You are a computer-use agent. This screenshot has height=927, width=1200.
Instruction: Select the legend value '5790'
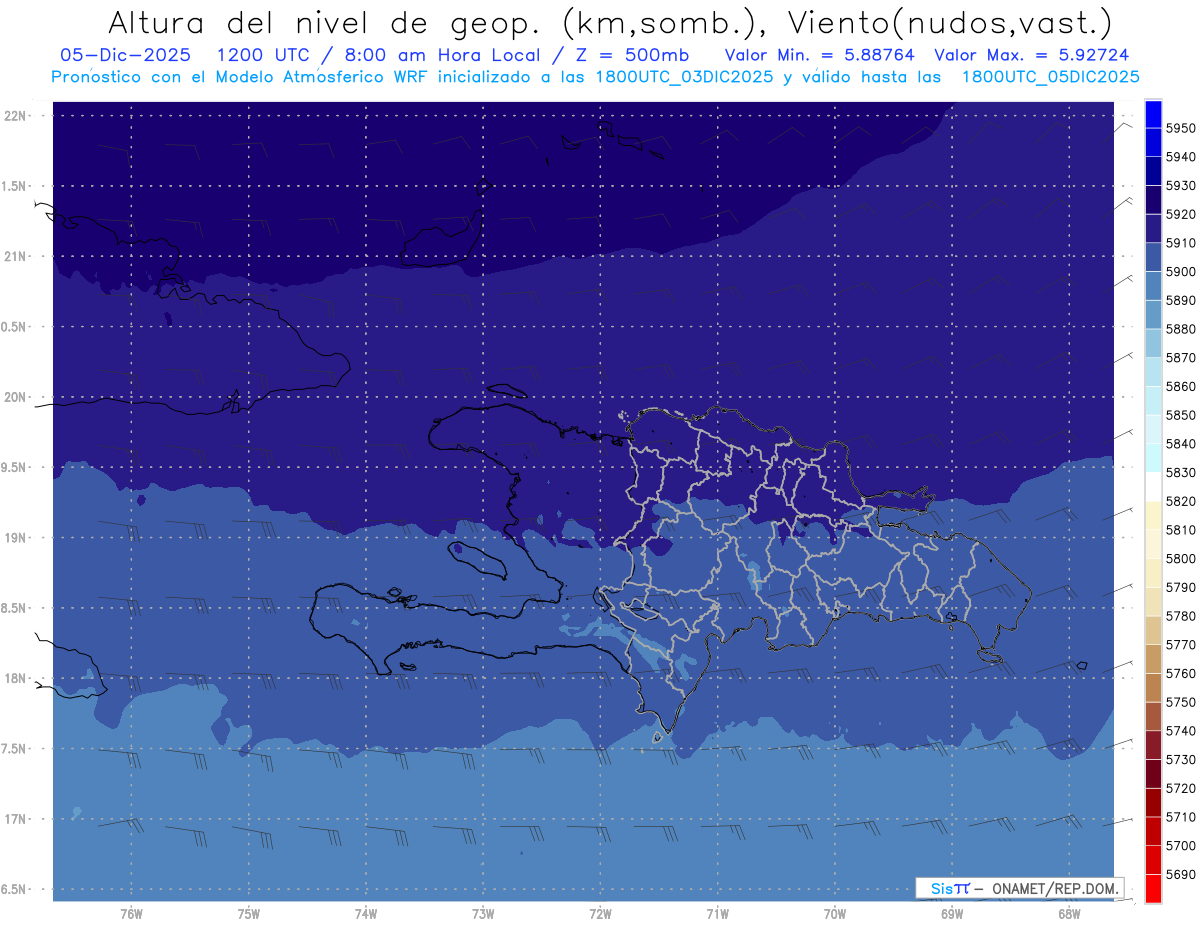coord(1181,588)
